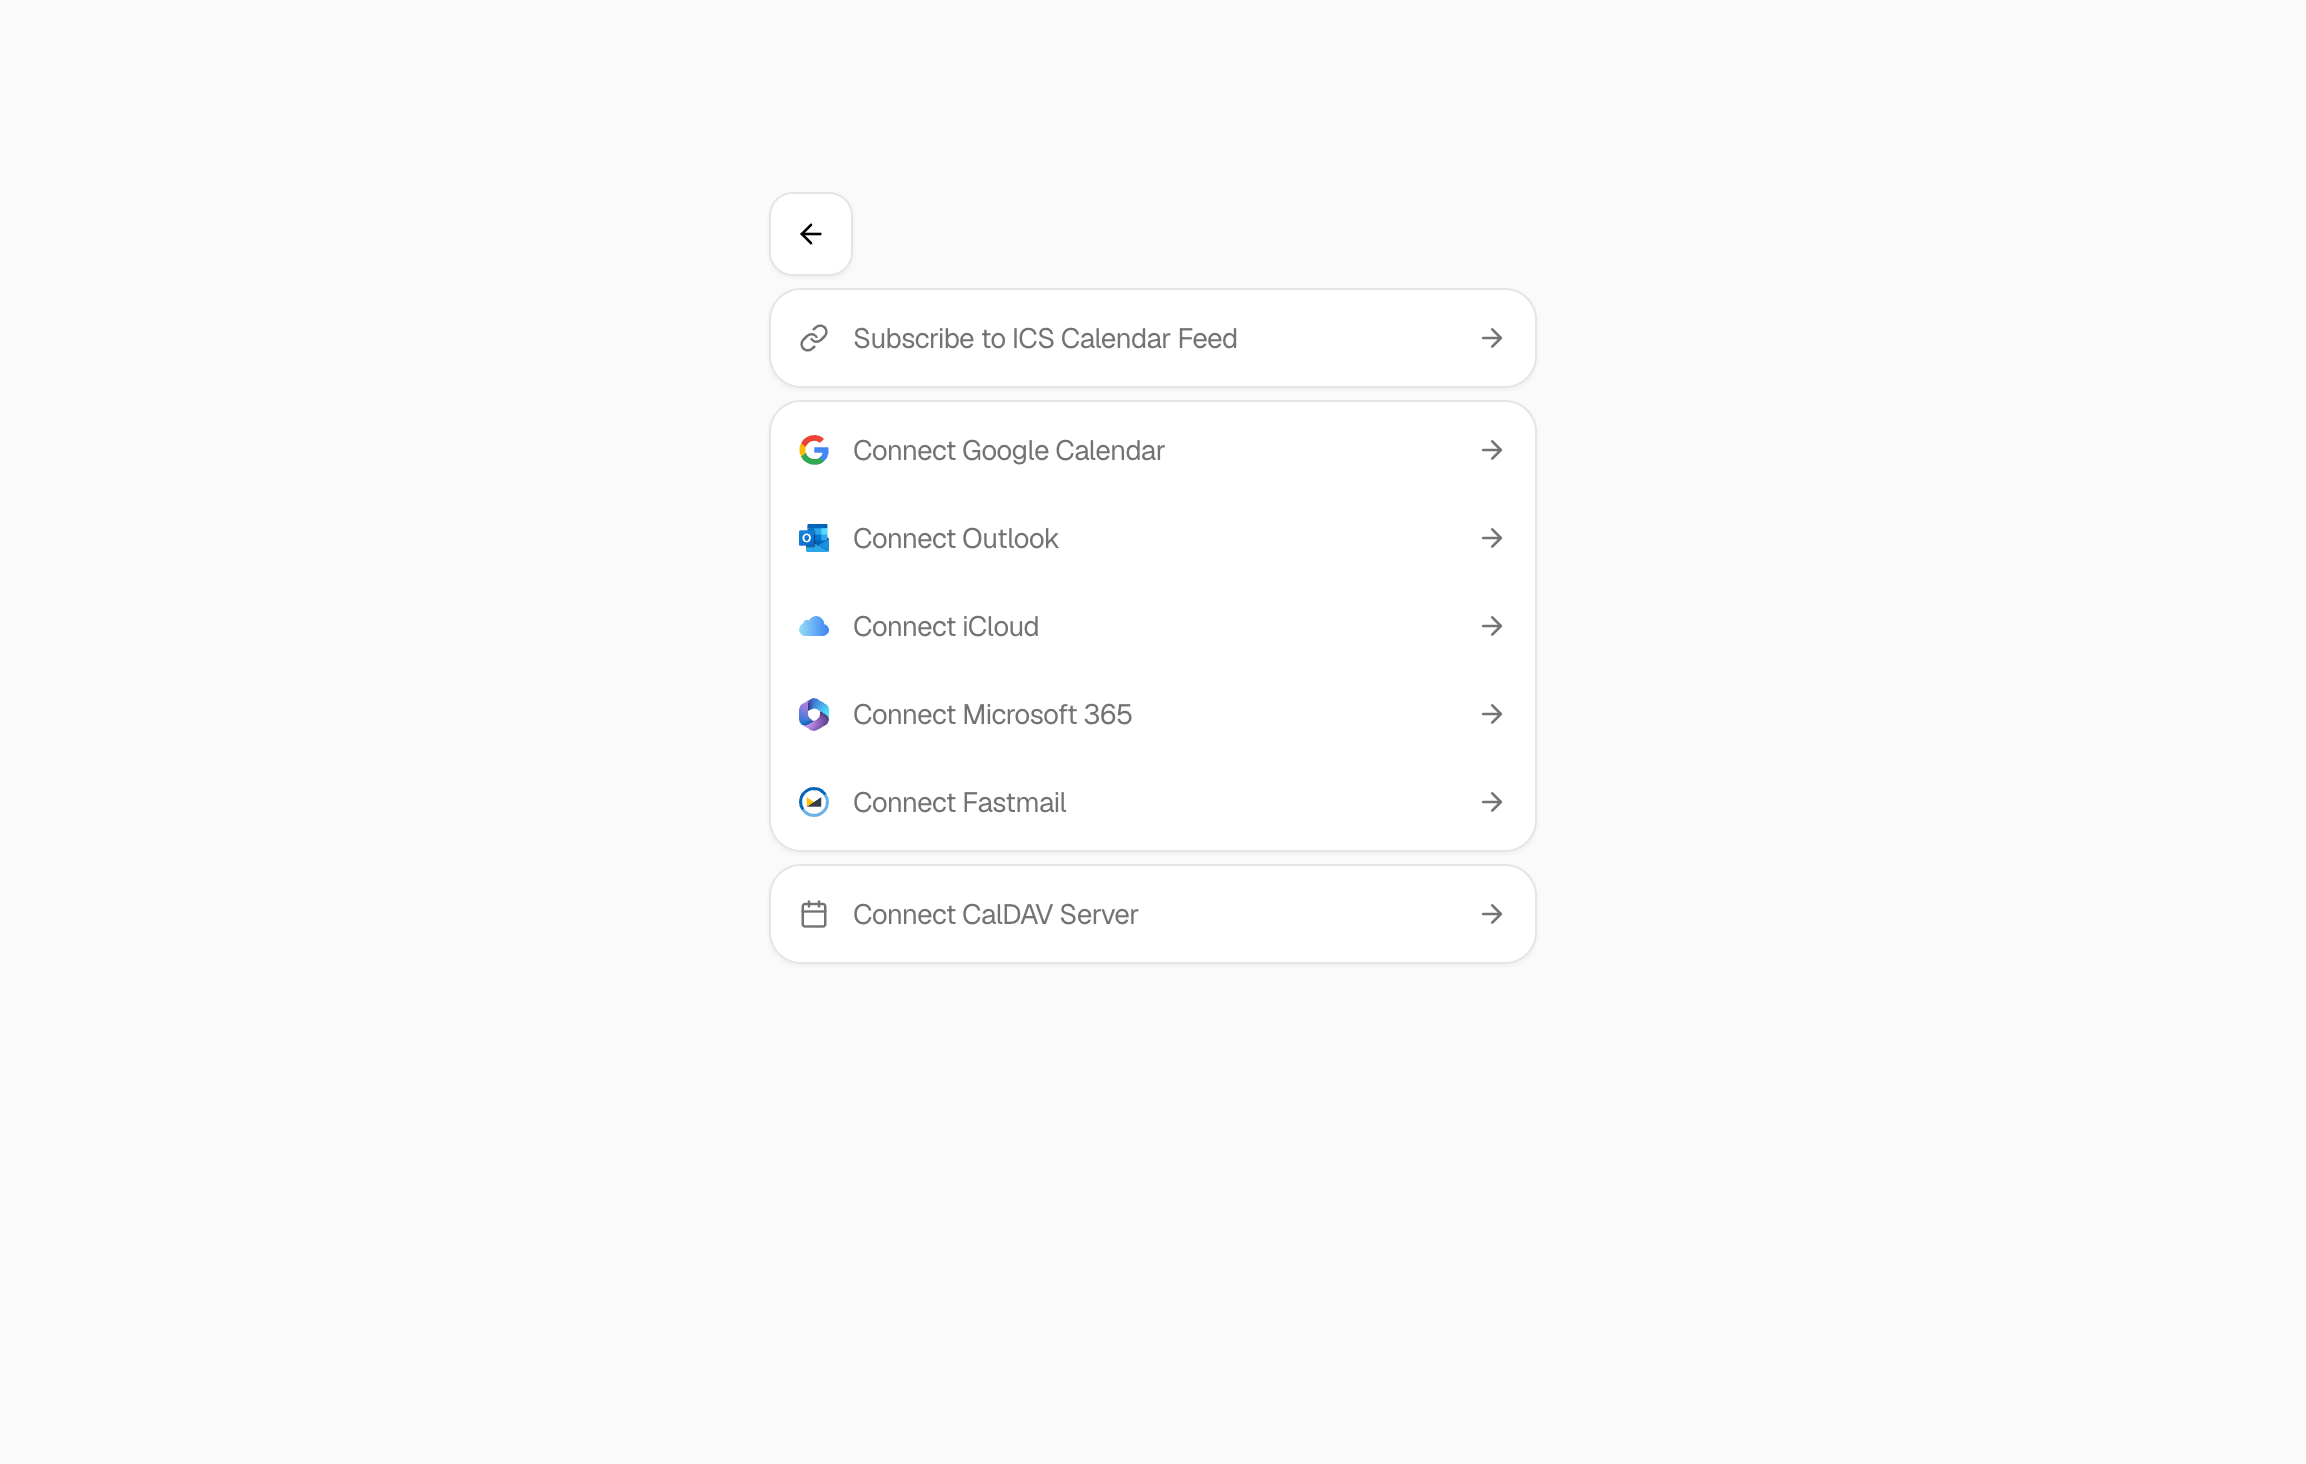
Task: Open Subscribe to ICS Calendar Feed
Action: (1044, 339)
